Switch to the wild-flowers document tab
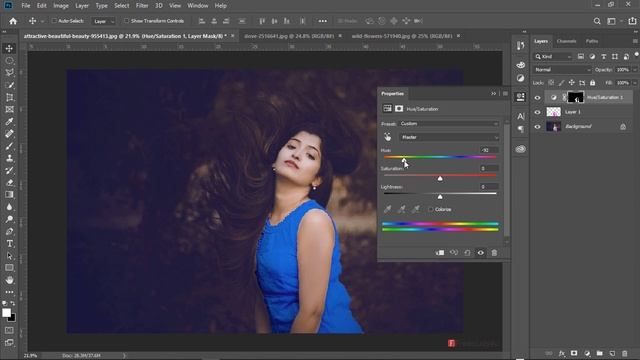640x360 pixels. click(x=402, y=36)
